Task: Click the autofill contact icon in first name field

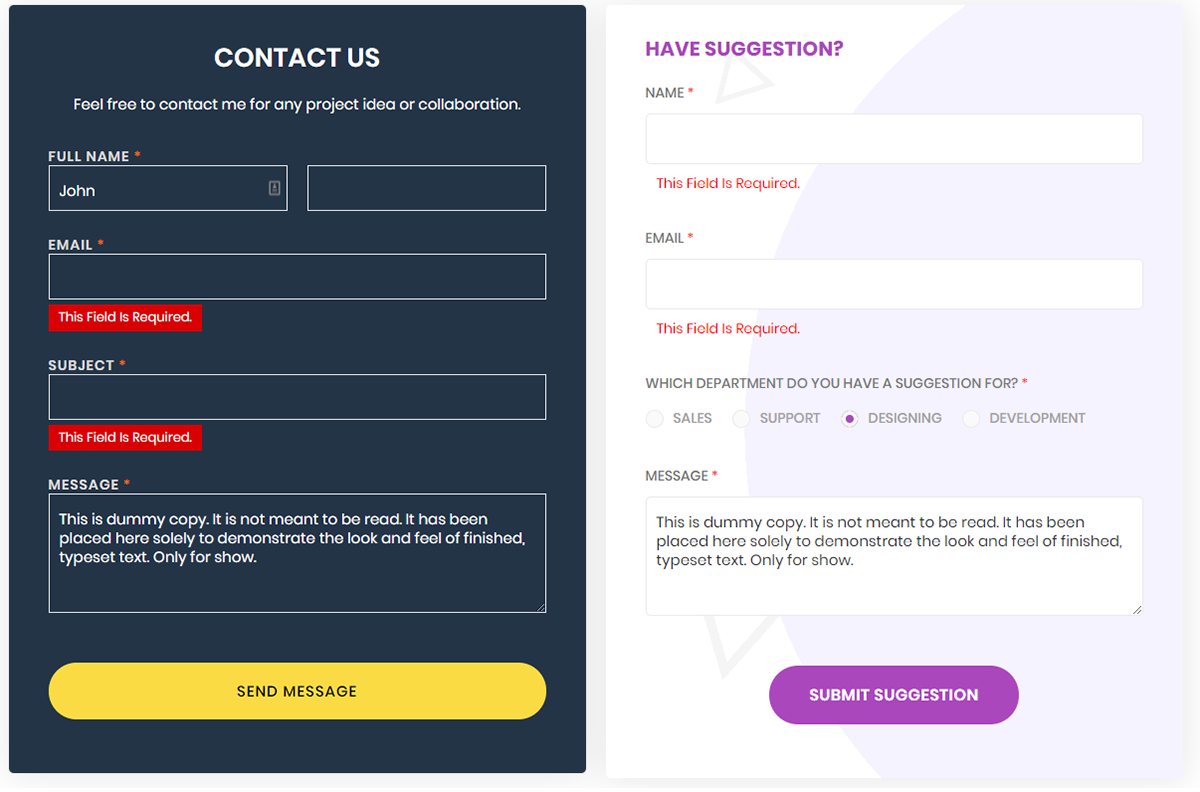Action: click(275, 188)
